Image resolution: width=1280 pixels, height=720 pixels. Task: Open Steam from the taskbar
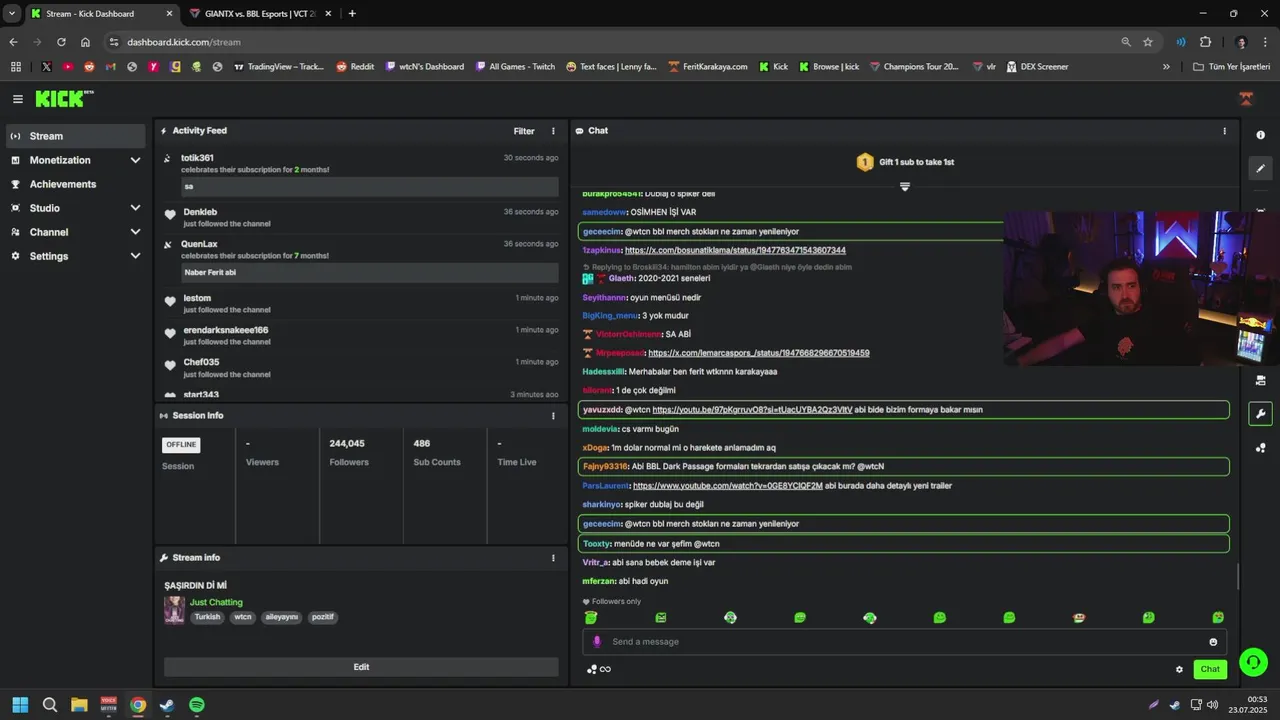(167, 705)
